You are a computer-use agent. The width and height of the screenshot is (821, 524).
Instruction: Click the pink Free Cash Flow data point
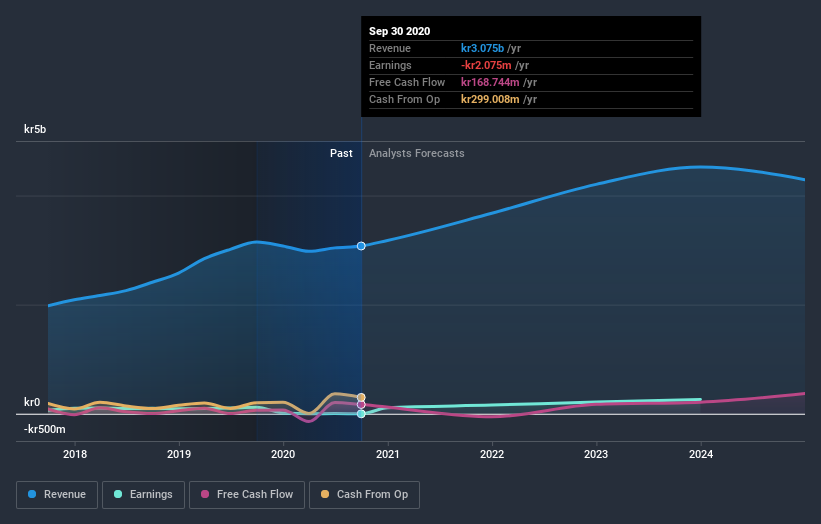[x=361, y=405]
